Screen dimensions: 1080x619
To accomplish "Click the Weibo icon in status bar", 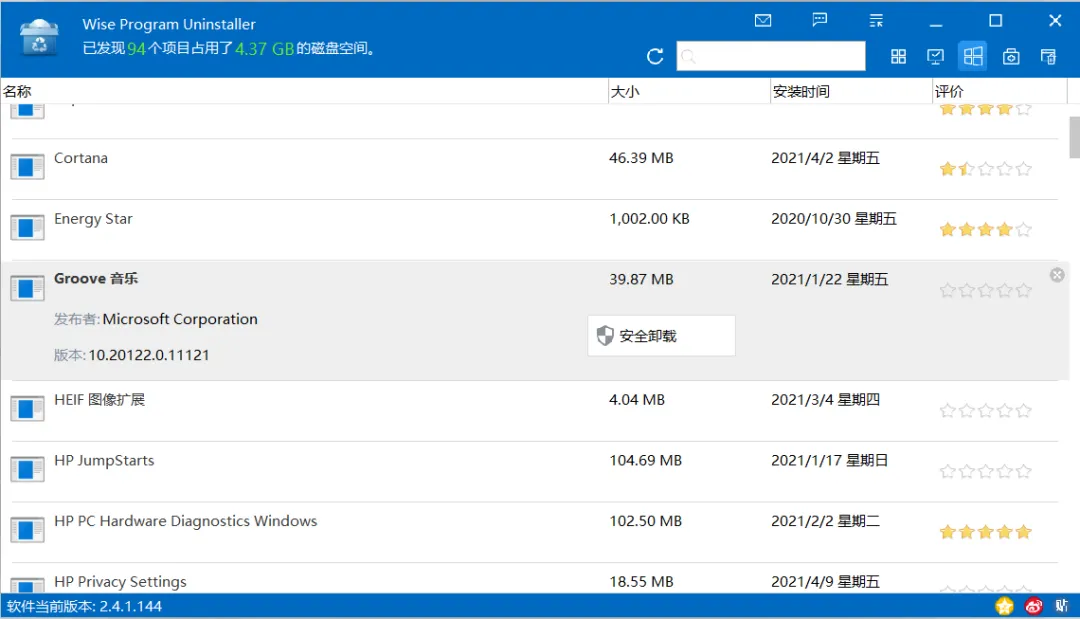I will tap(1033, 606).
